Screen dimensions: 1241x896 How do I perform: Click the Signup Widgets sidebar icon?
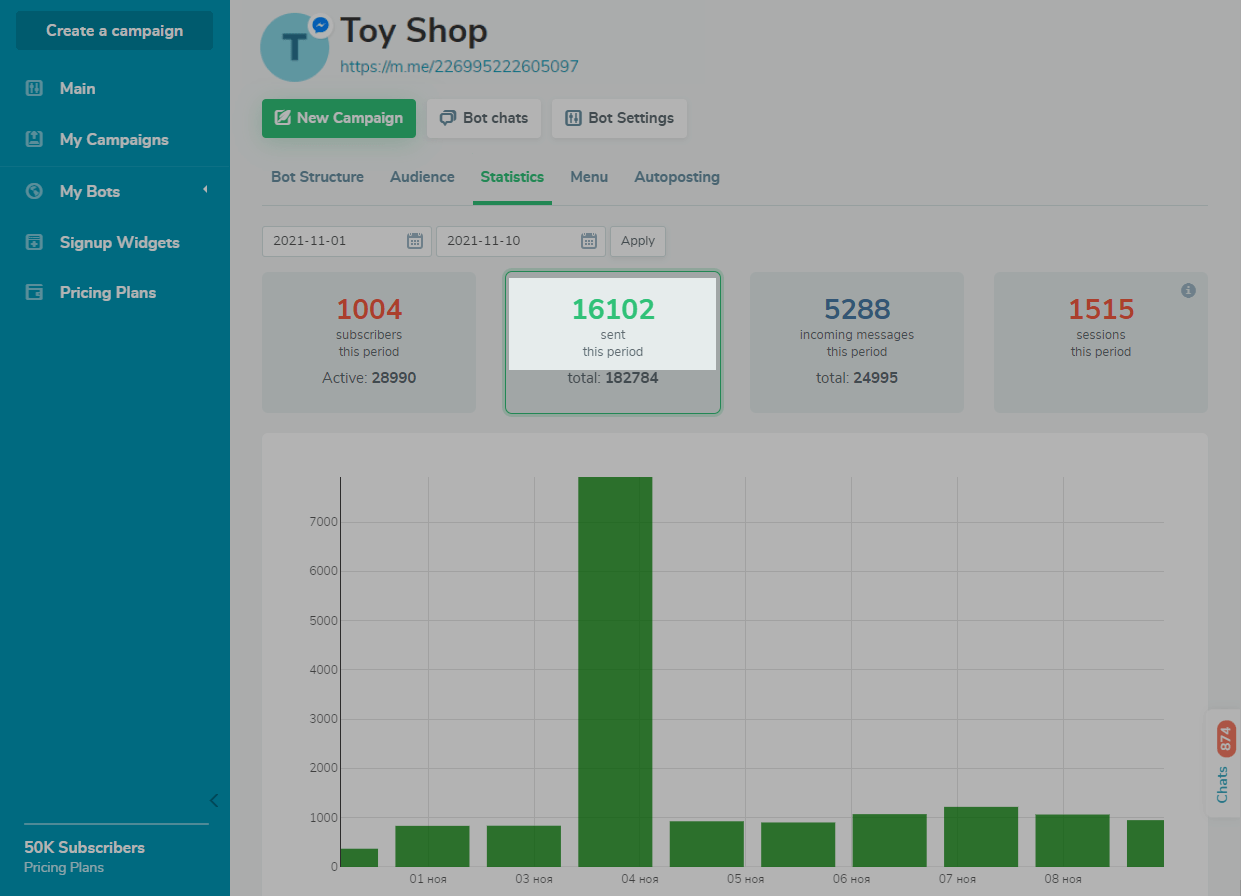click(x=34, y=242)
